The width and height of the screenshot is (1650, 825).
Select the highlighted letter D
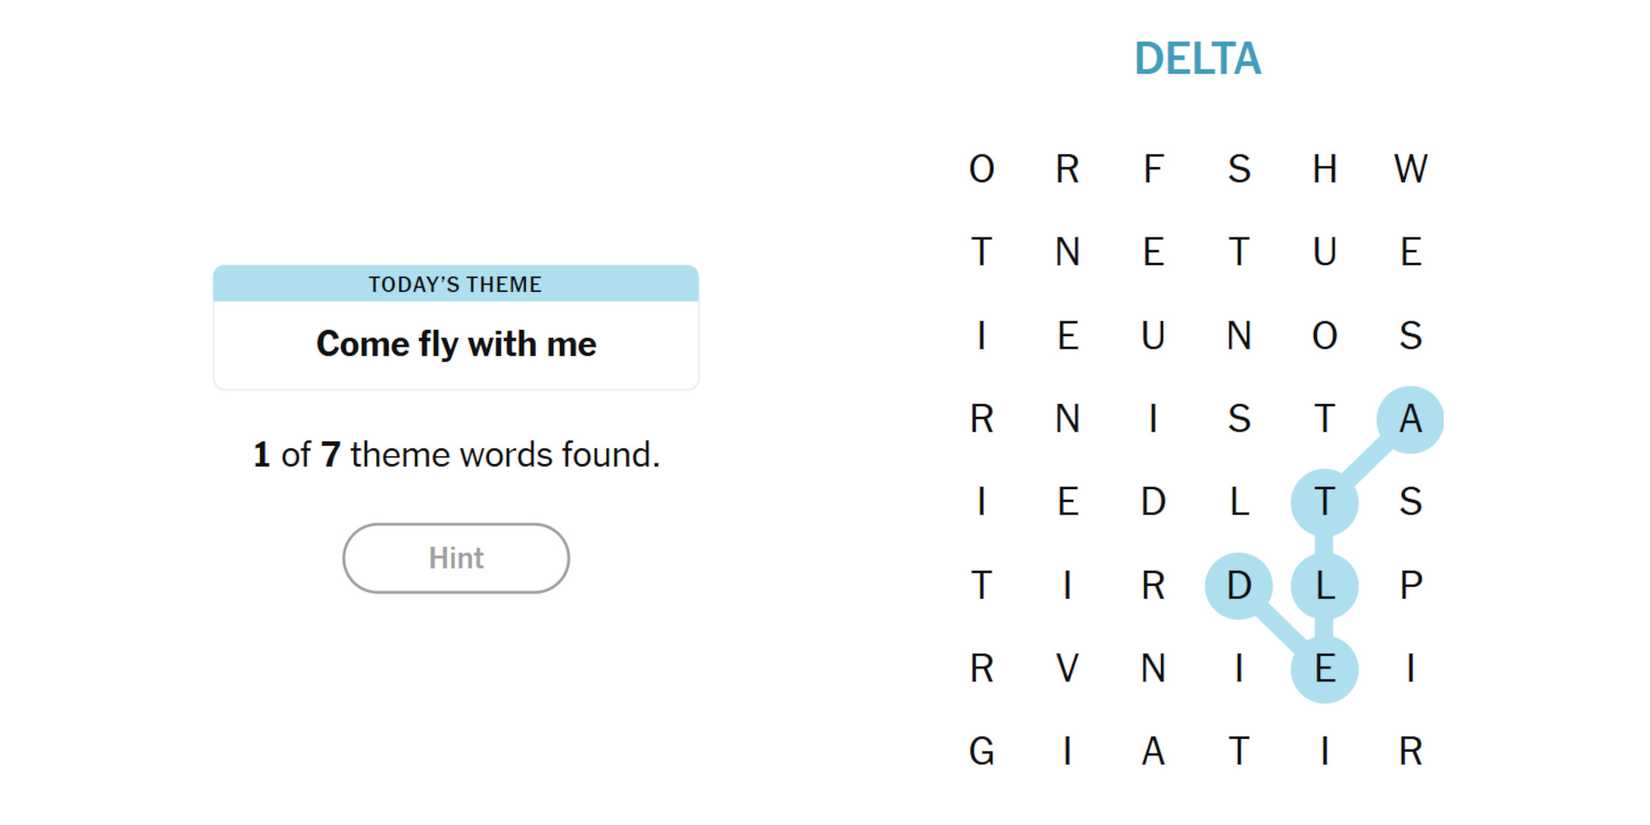click(x=1239, y=585)
